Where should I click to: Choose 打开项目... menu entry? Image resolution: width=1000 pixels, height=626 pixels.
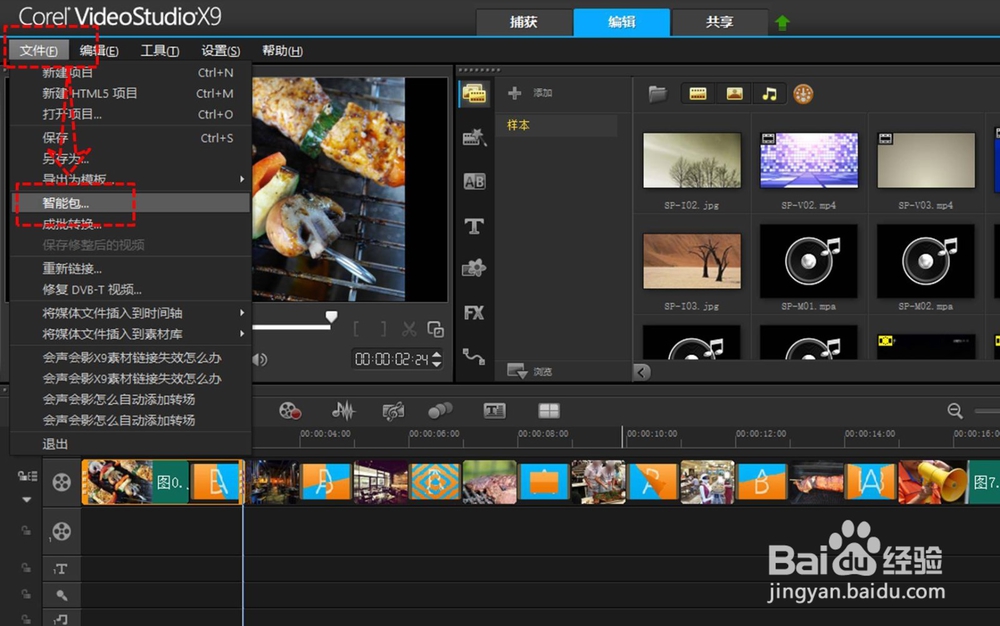pos(131,115)
